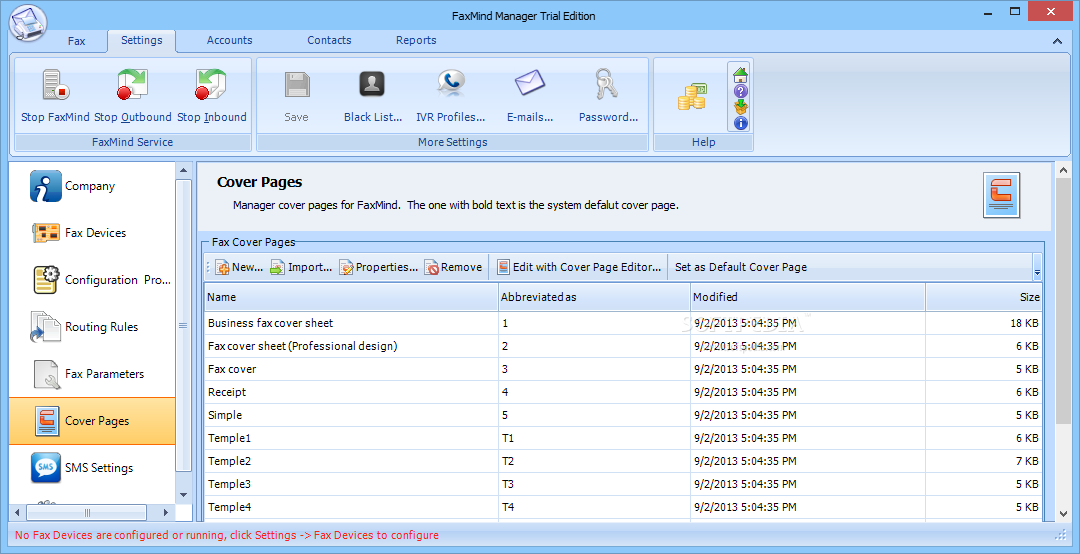Select Fax cover sheet (Professional design)
The width and height of the screenshot is (1080, 554).
(624, 346)
